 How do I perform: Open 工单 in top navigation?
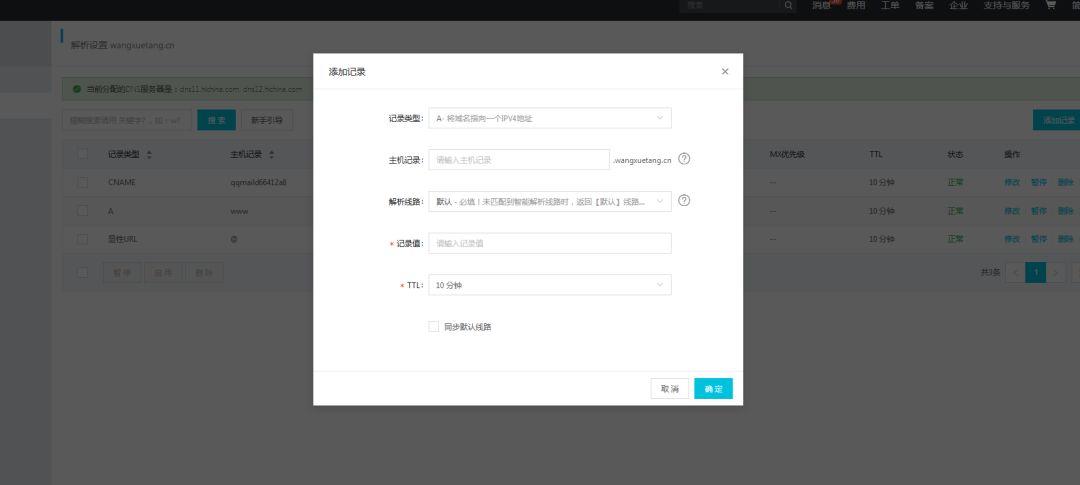coord(890,6)
